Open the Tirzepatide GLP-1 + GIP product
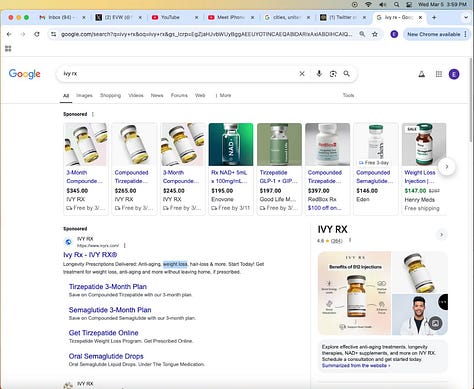Viewport: 474px width, 389px height. pos(279,168)
